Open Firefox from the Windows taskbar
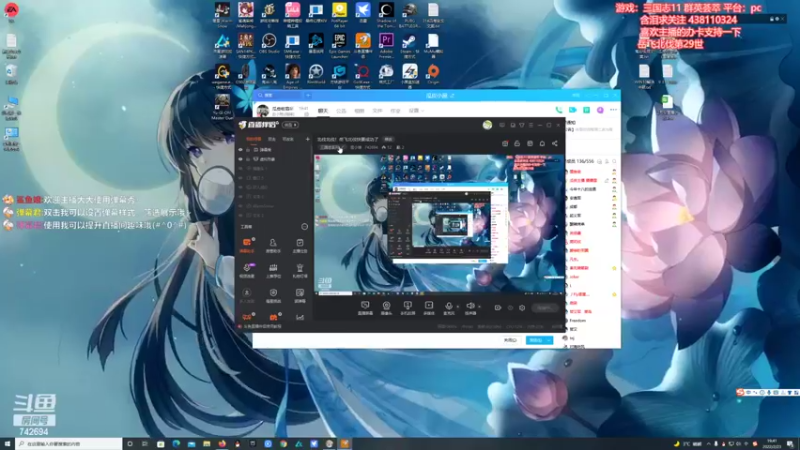800x450 pixels. coord(222,444)
